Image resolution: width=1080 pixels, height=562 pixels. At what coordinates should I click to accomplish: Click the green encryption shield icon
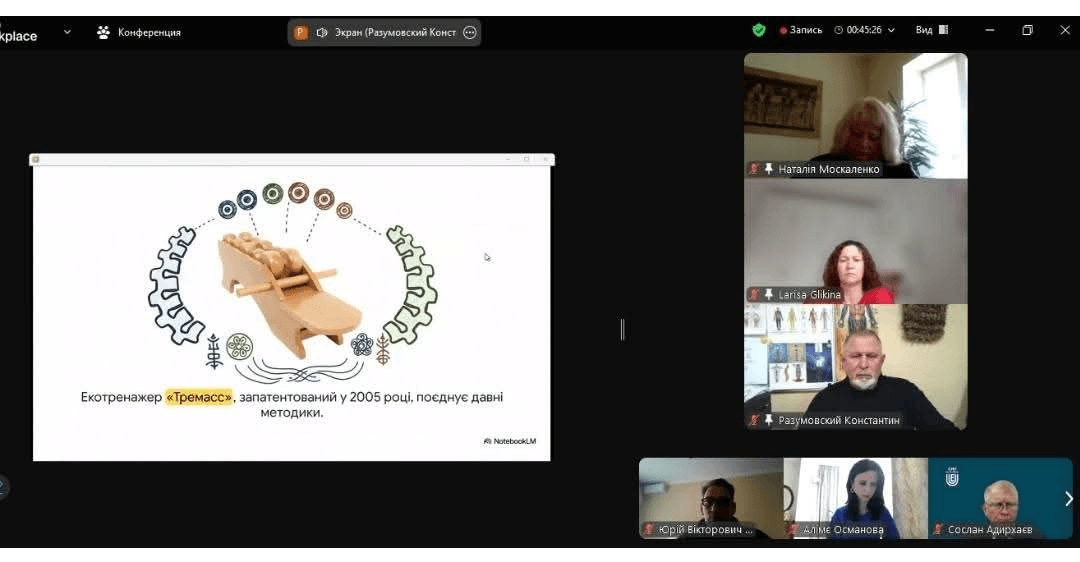tap(759, 30)
